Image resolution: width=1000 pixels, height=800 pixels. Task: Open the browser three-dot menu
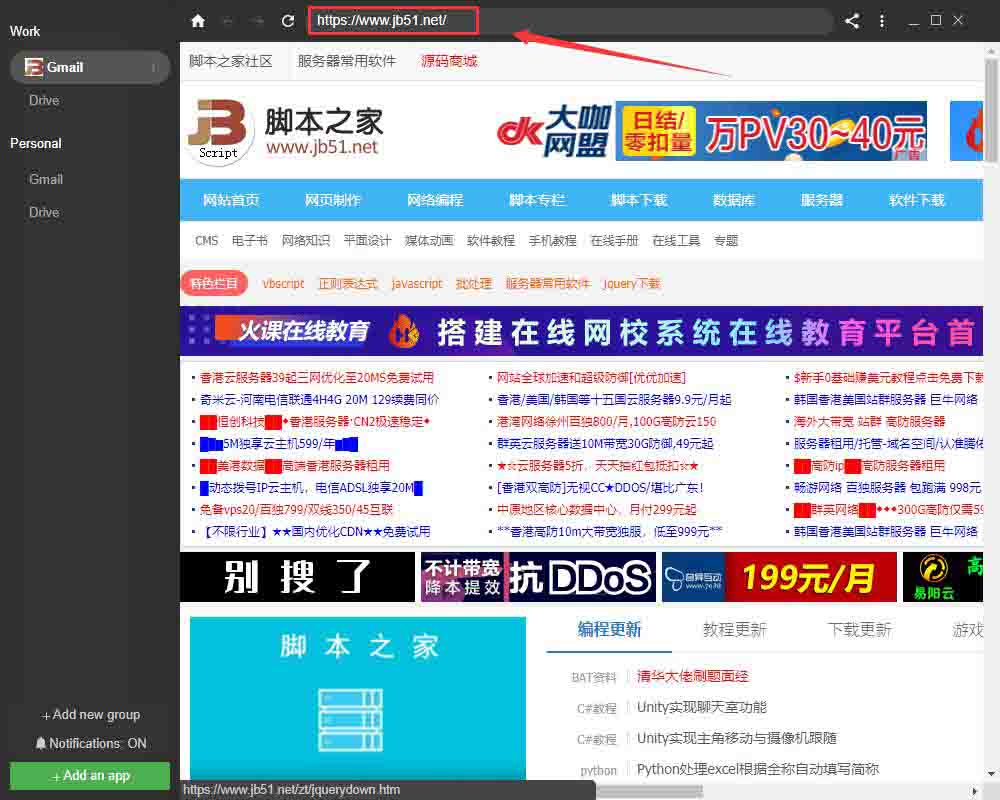click(881, 20)
